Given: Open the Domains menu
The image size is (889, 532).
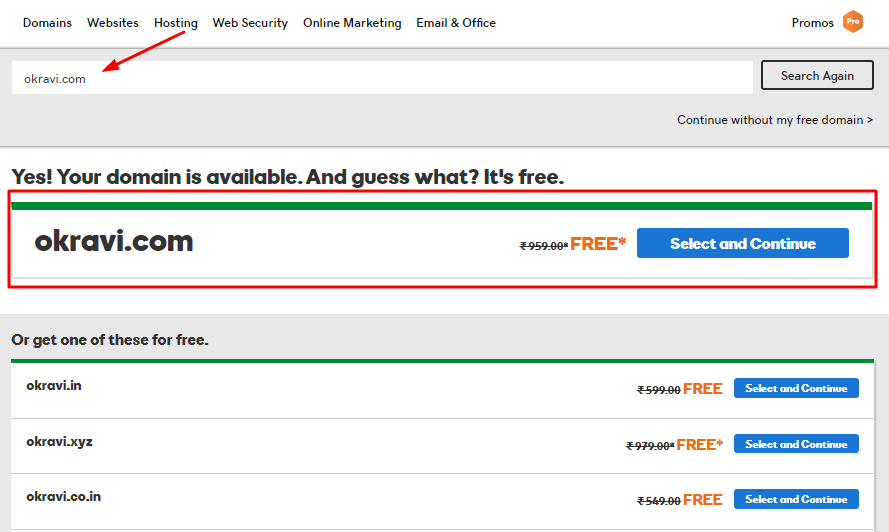Looking at the screenshot, I should (47, 23).
